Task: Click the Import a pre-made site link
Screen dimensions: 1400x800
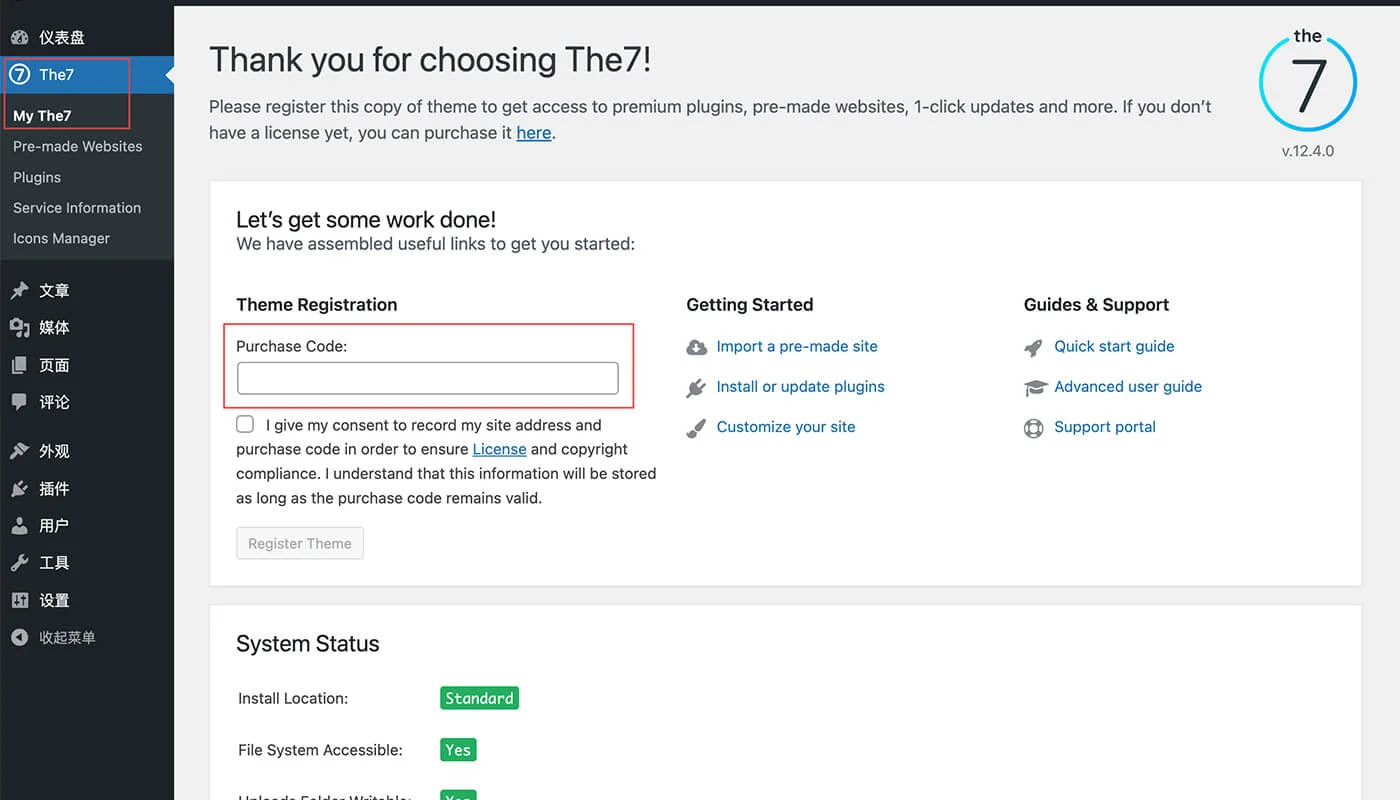Action: pyautogui.click(x=797, y=346)
